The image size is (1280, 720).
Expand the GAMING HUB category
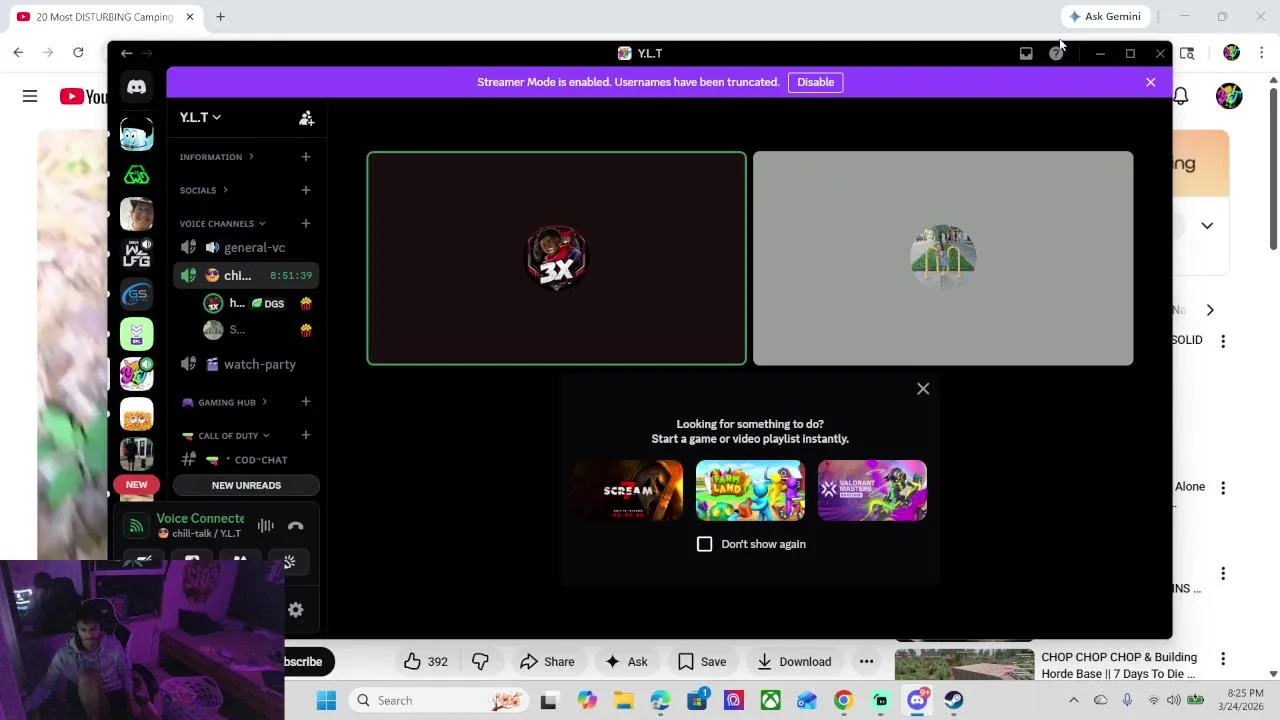point(225,402)
